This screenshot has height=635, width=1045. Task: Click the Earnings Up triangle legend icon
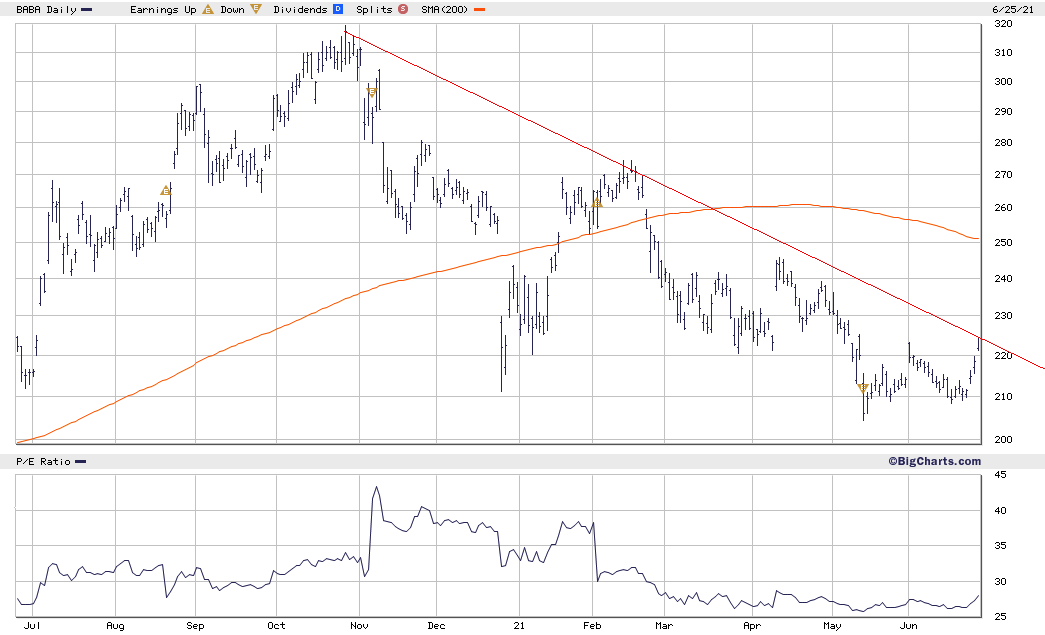pos(208,9)
